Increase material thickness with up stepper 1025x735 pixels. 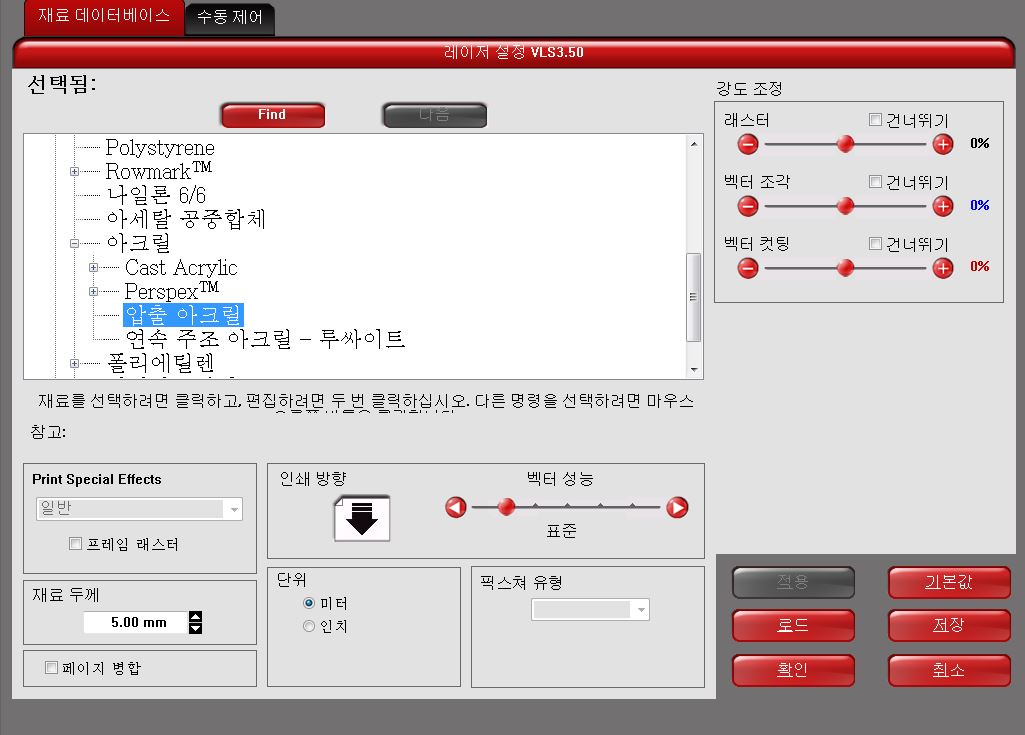pos(195,617)
